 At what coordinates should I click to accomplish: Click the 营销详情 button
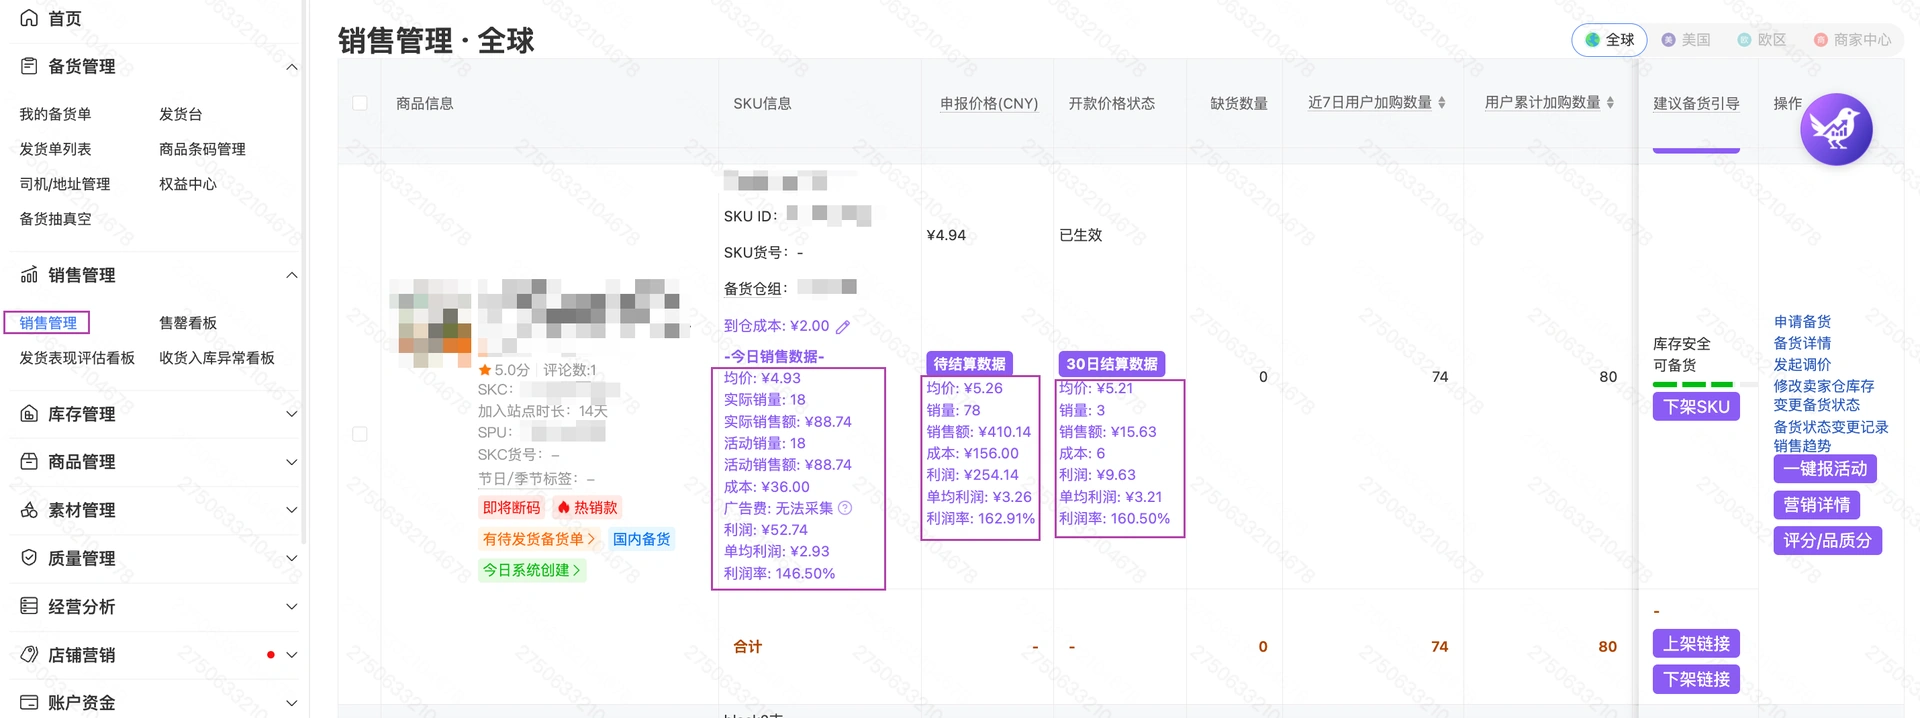click(1817, 505)
